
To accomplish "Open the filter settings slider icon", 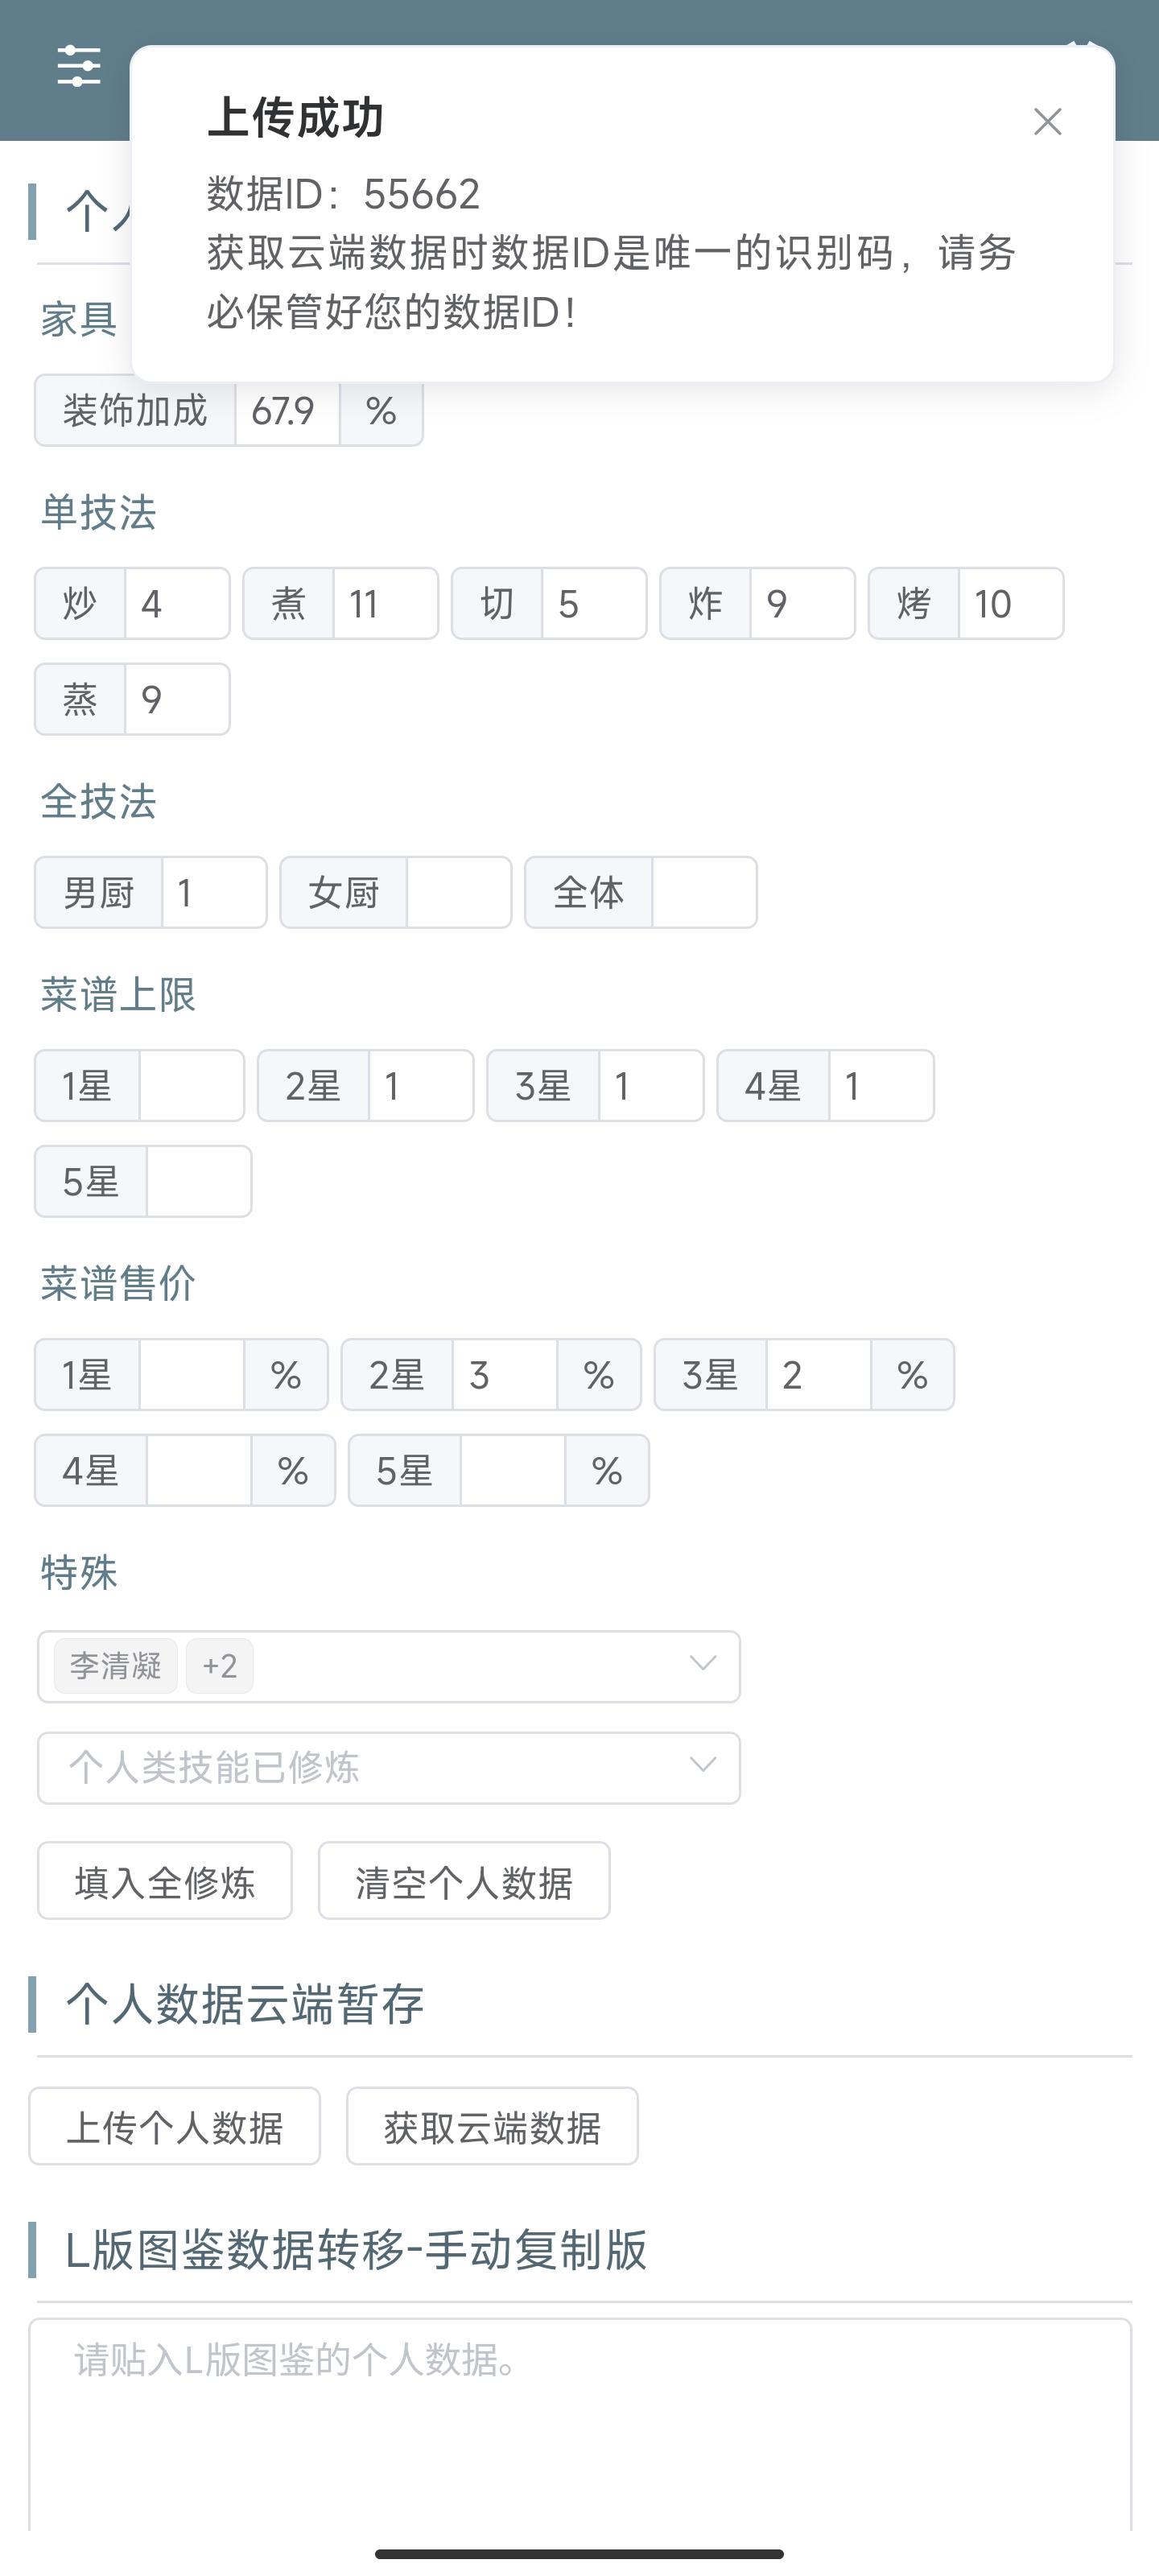I will click(79, 67).
